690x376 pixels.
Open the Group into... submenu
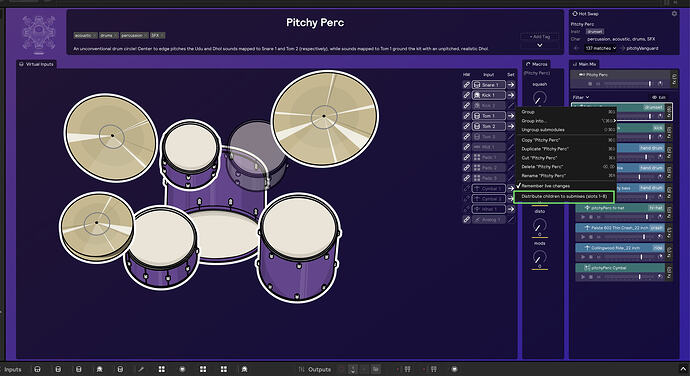click(565, 121)
